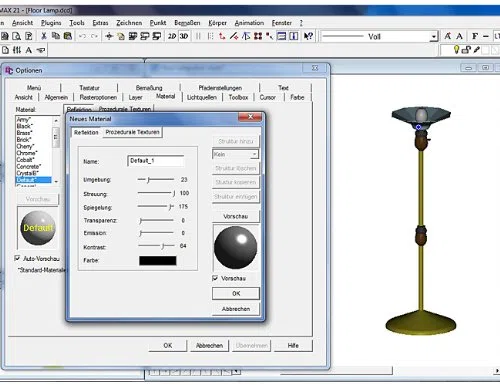Click the Streuung slider
This screenshot has width=500, height=385.
[156, 193]
